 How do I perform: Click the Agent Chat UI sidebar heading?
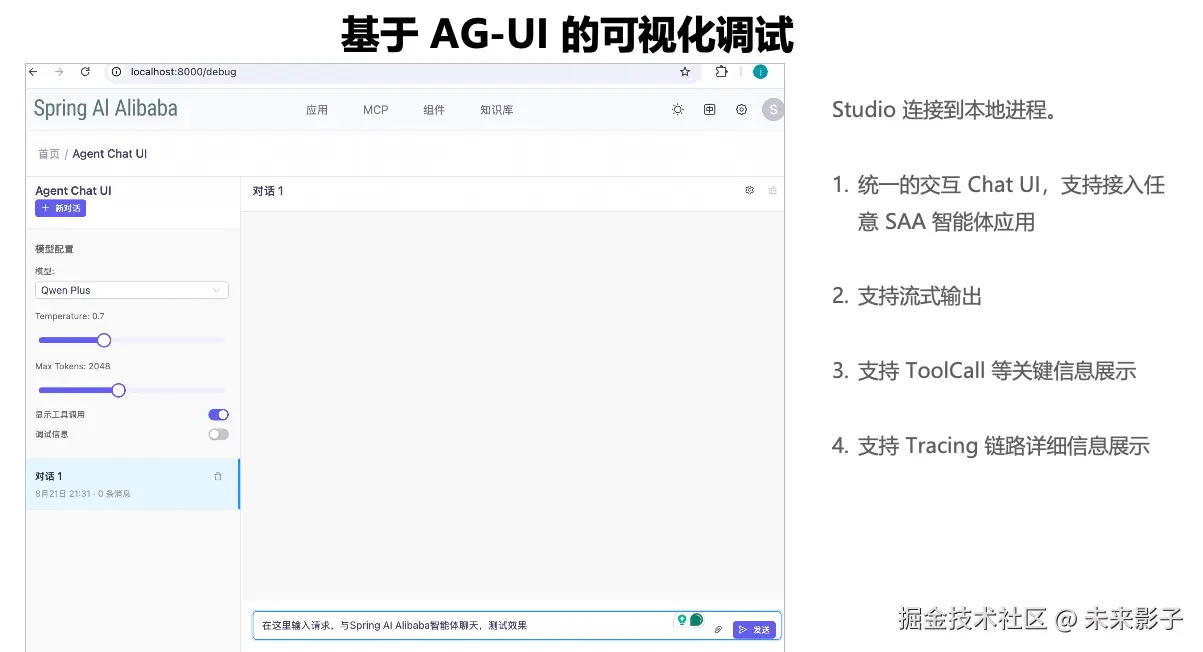click(73, 190)
